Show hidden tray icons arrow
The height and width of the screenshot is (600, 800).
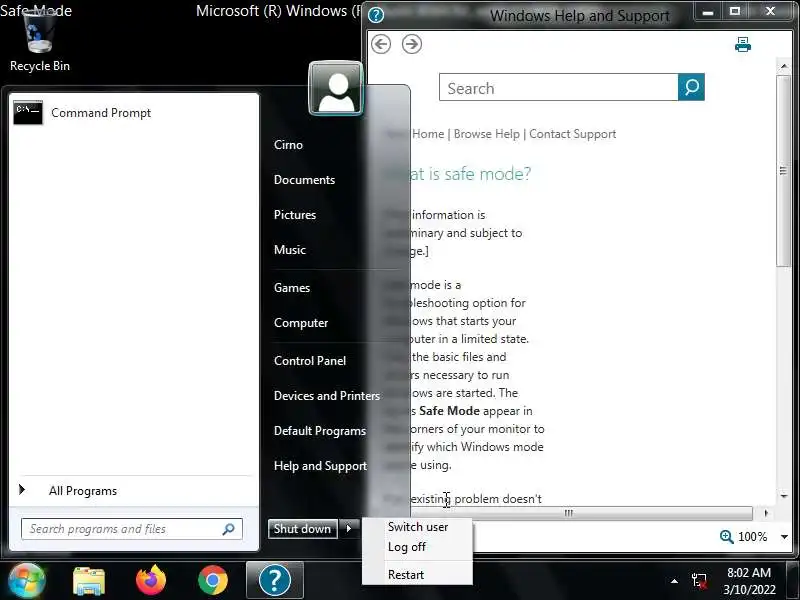pyautogui.click(x=674, y=581)
